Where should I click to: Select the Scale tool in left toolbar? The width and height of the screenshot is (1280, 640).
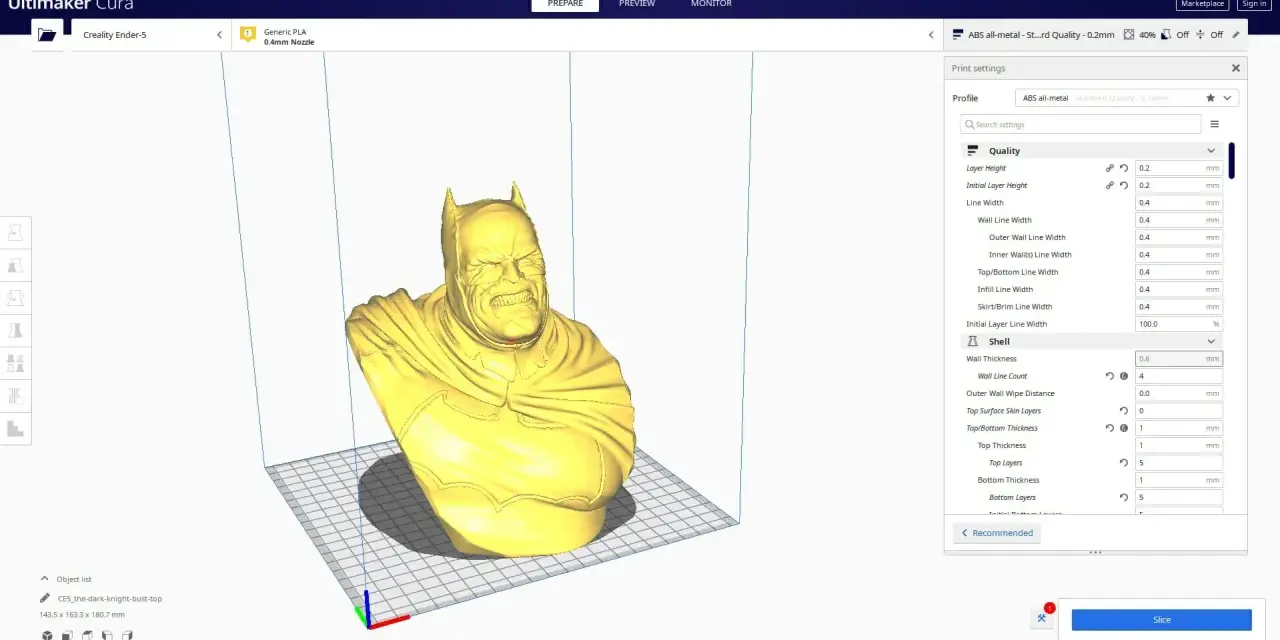(15, 265)
